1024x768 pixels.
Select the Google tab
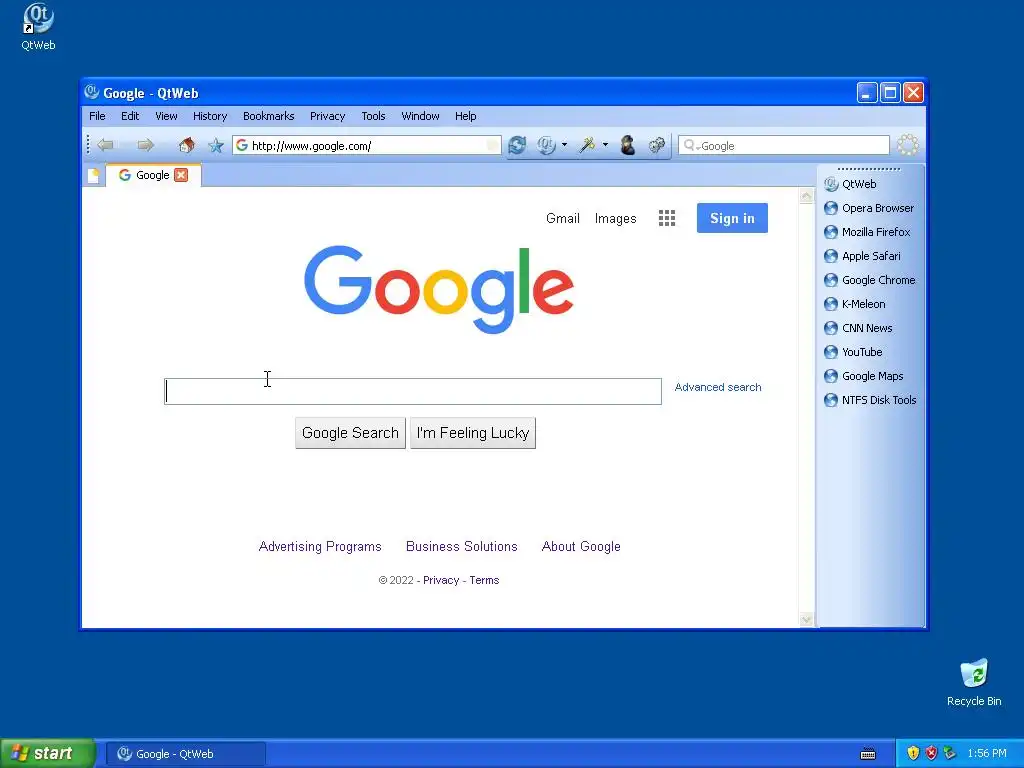[153, 175]
